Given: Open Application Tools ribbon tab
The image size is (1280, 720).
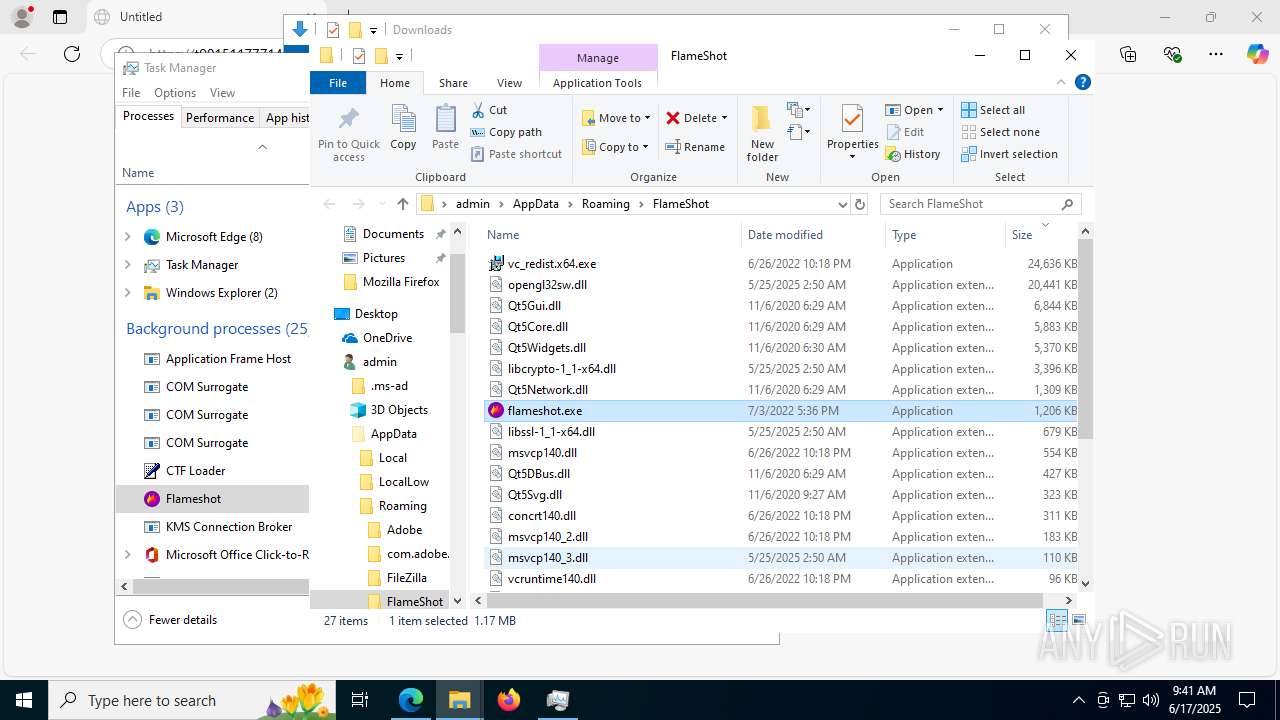Looking at the screenshot, I should point(597,83).
